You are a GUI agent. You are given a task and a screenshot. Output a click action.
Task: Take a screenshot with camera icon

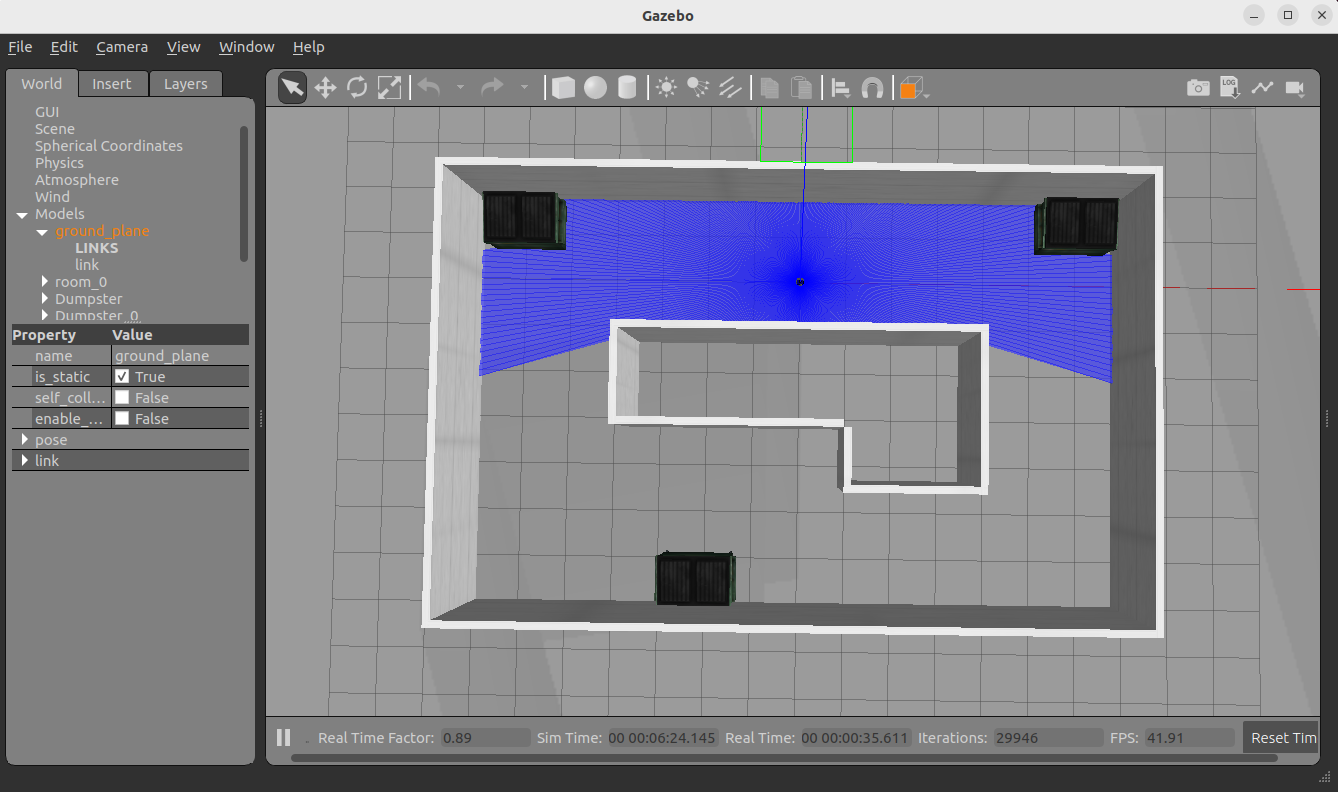(x=1198, y=88)
